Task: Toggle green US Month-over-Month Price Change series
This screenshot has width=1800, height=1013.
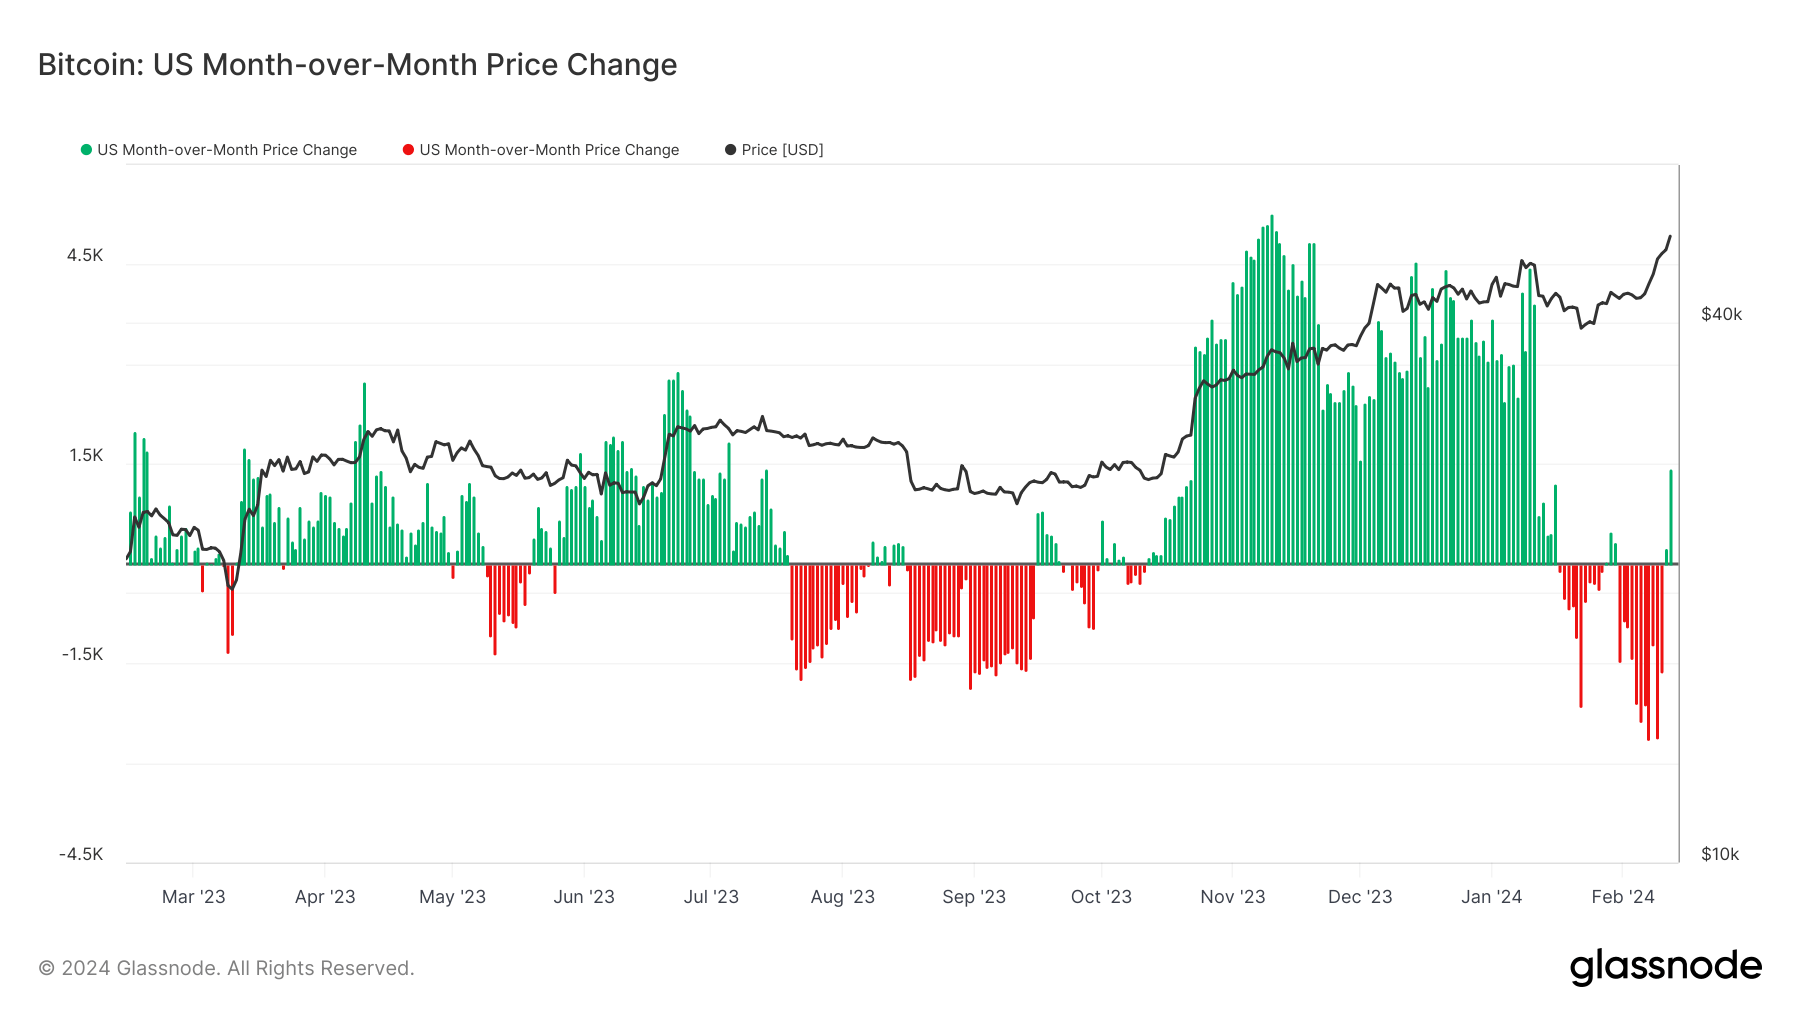Action: tap(226, 150)
